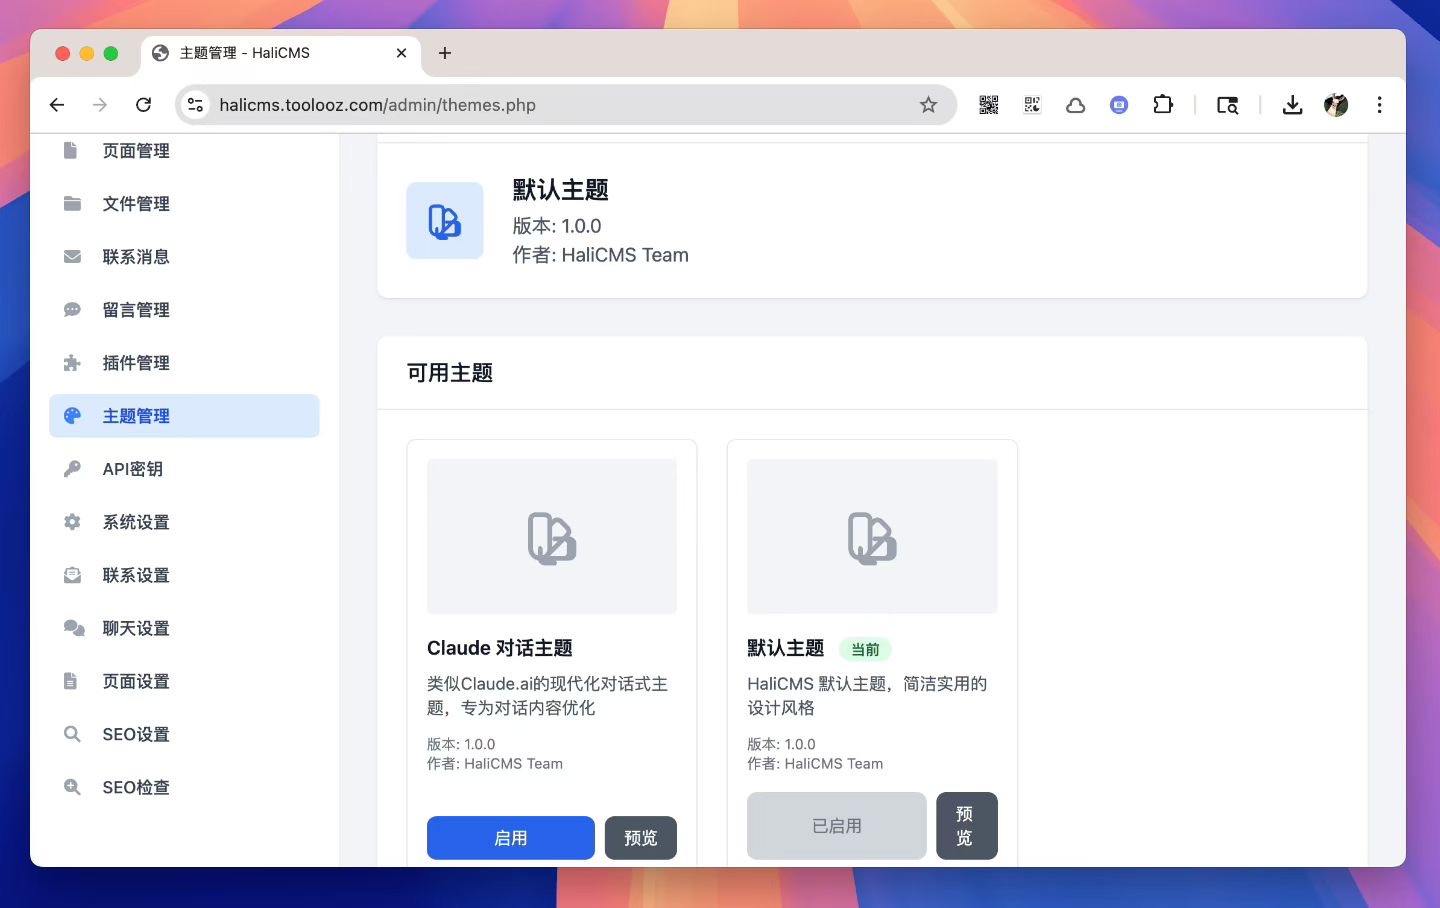Click the site information icon in address bar

point(196,105)
